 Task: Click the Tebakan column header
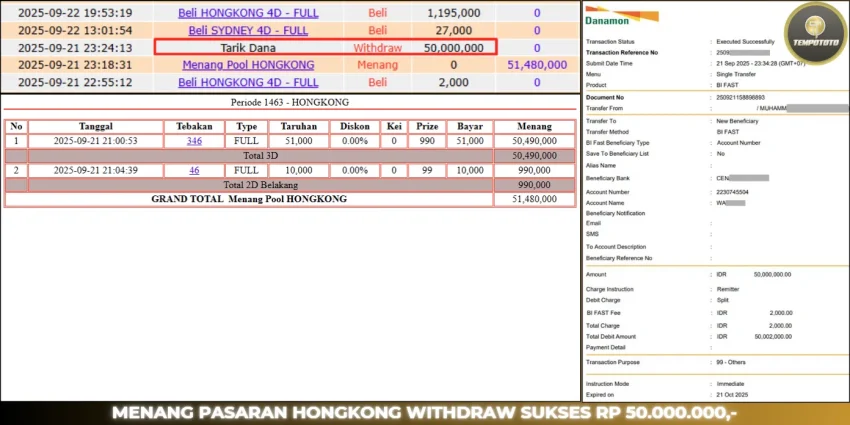click(x=194, y=126)
